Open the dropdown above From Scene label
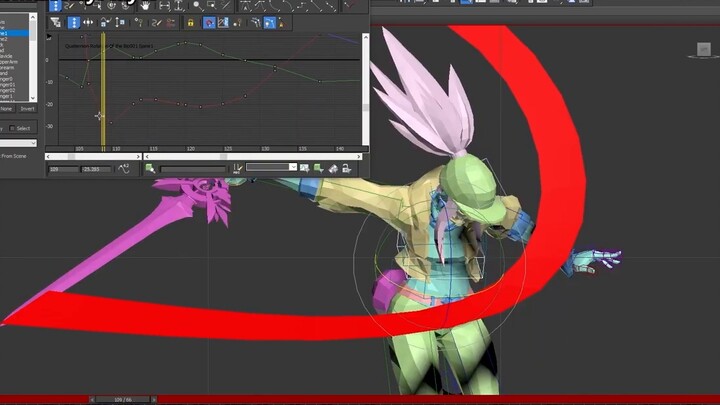This screenshot has height=405, width=720. [18, 143]
